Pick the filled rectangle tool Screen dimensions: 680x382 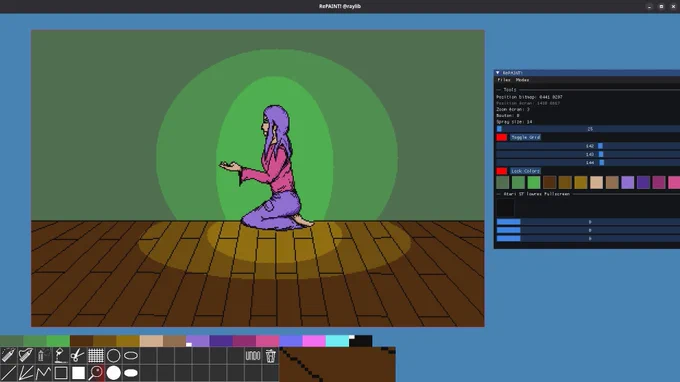(x=78, y=373)
